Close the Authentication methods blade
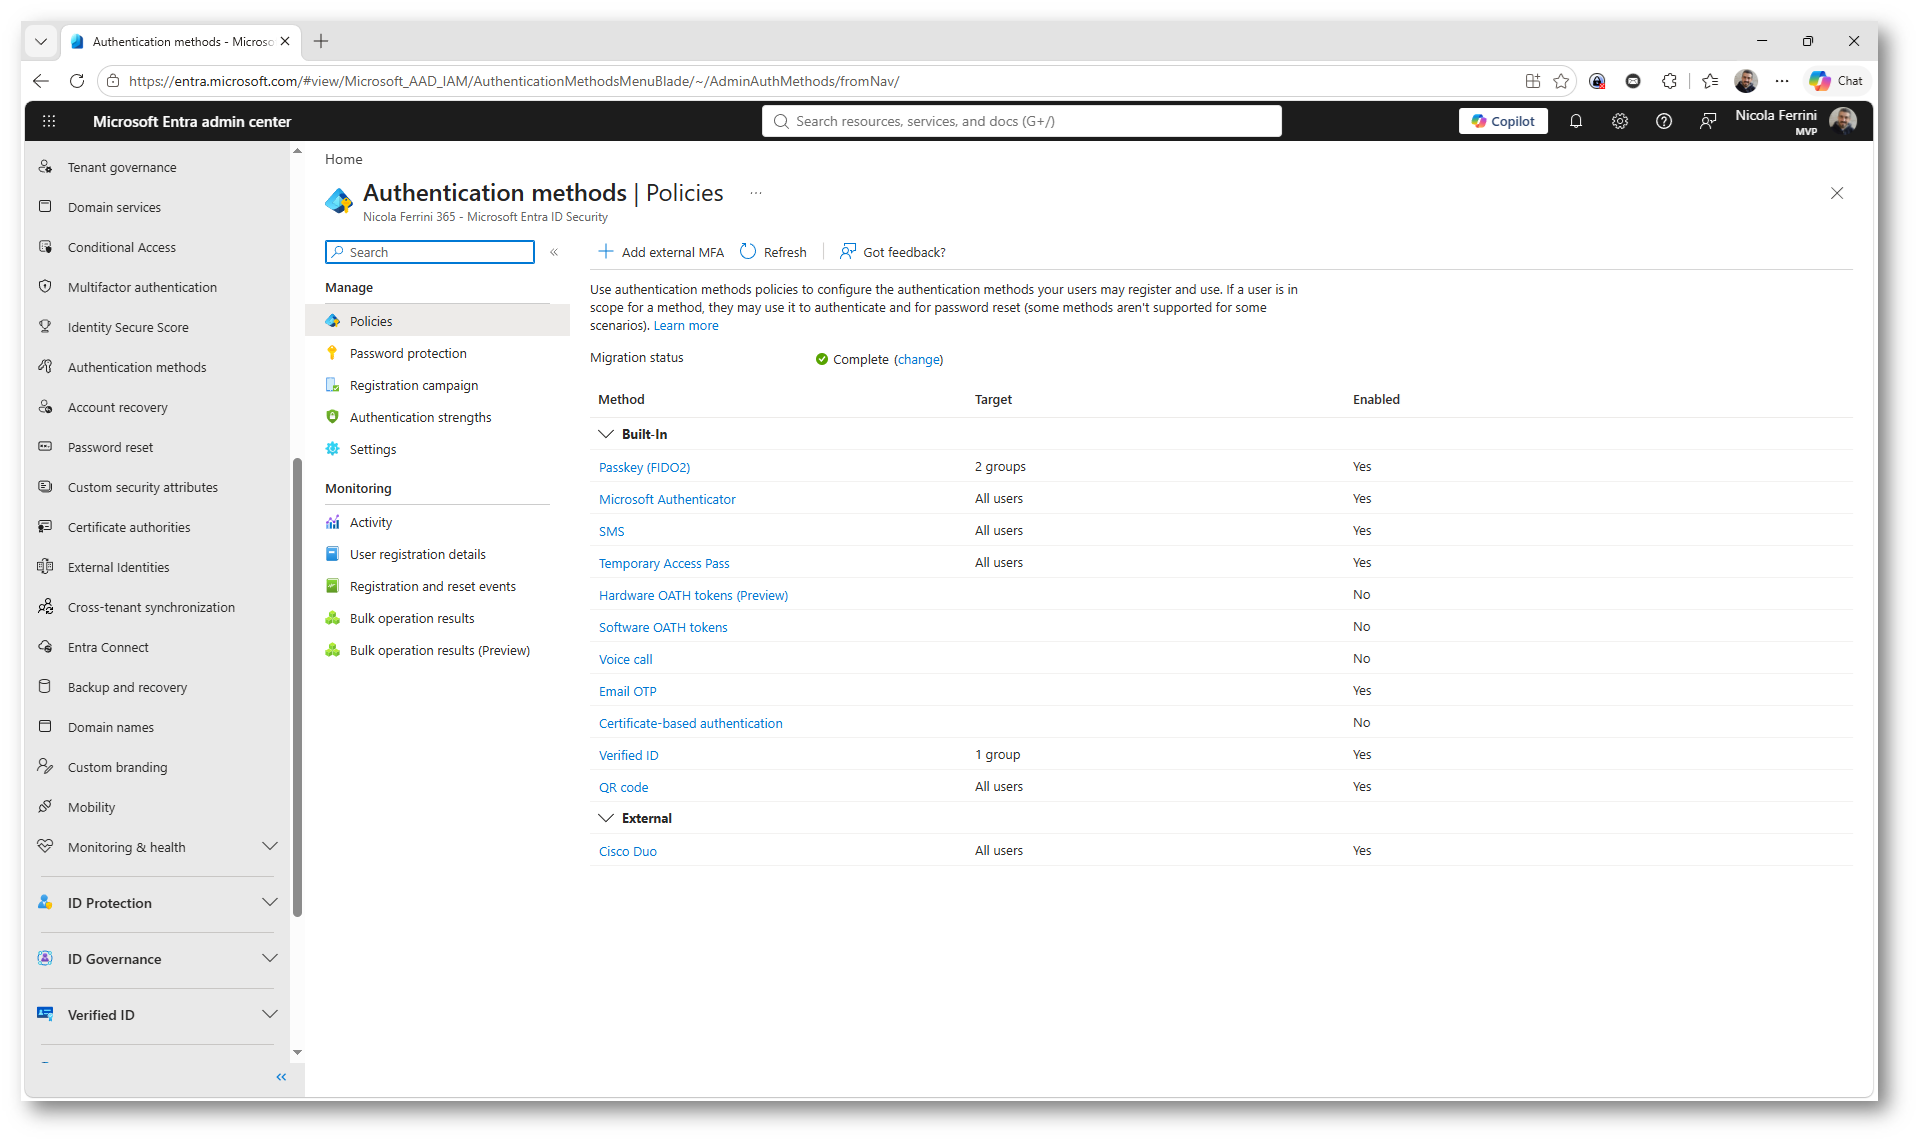Screen dimensions: 1920x1143 pos(1837,193)
